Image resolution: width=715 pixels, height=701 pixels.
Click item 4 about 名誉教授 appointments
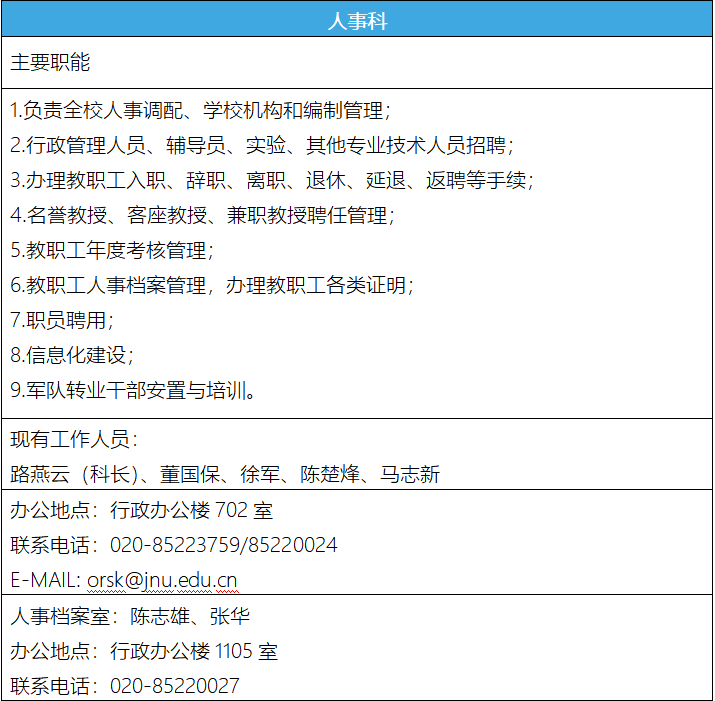point(202,215)
